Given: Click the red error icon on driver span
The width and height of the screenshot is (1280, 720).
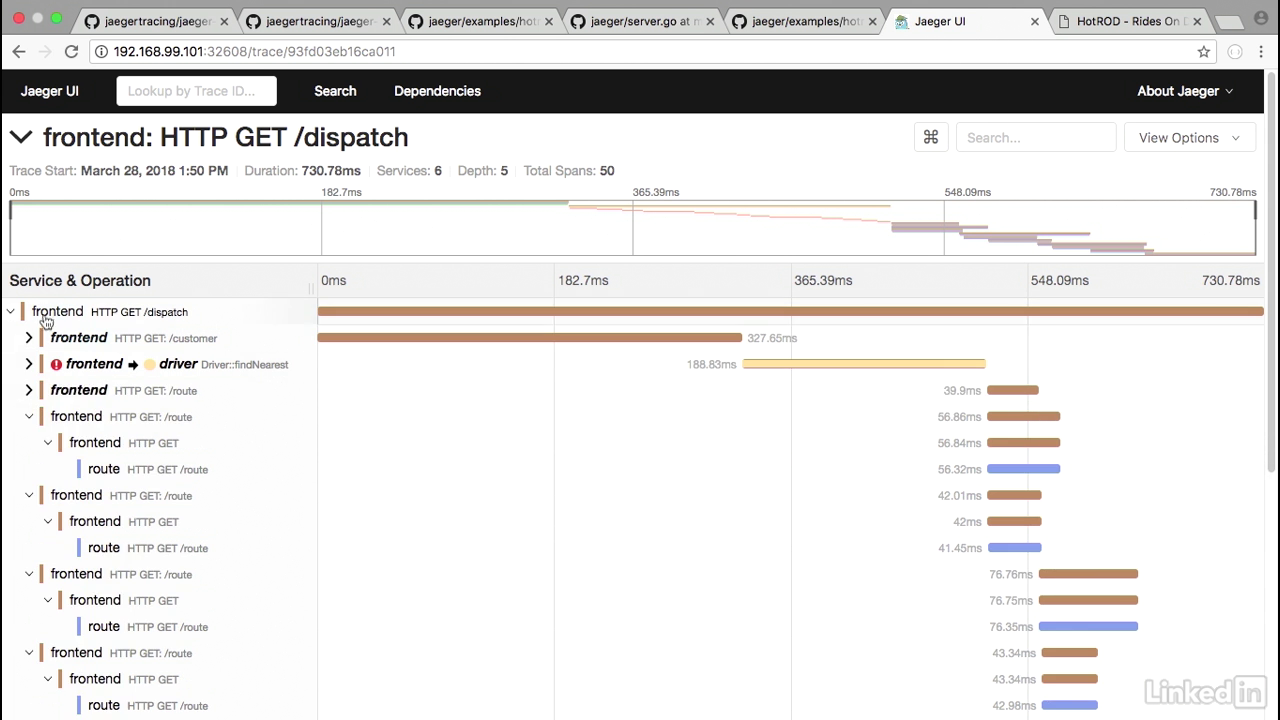Looking at the screenshot, I should click(56, 364).
